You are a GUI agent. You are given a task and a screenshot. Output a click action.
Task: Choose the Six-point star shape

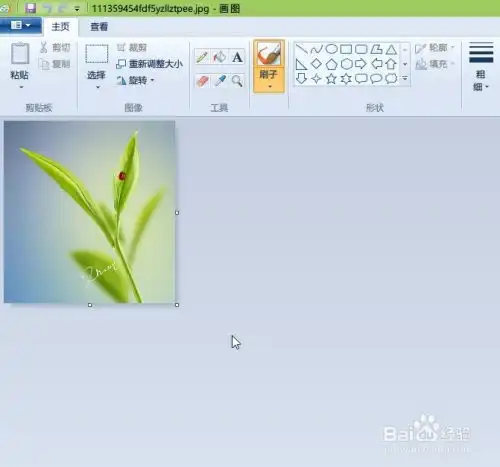click(346, 79)
